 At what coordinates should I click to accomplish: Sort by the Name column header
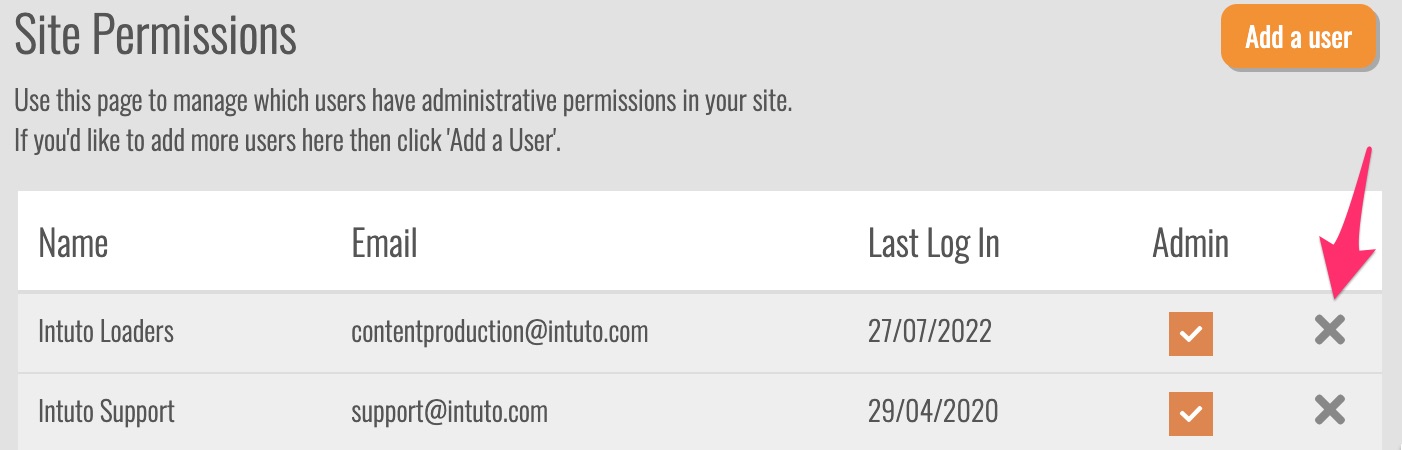click(73, 243)
